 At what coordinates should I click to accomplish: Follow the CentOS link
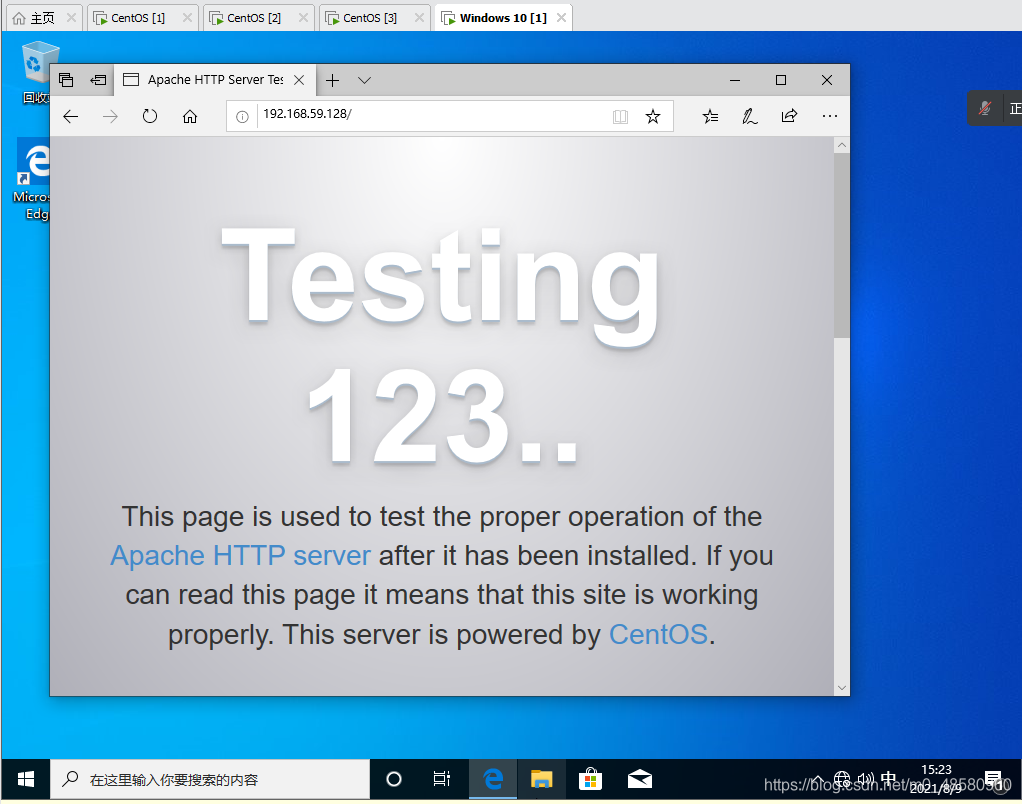pos(658,635)
